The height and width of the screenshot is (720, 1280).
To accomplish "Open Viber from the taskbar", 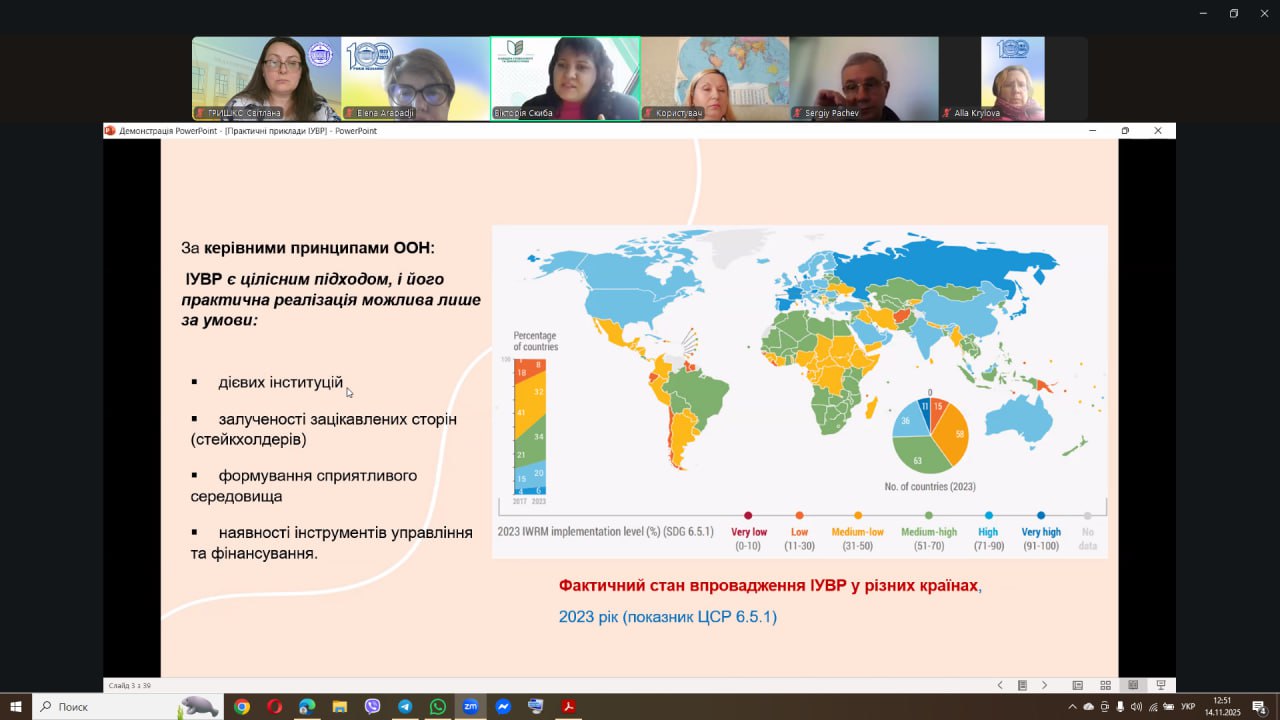I will point(372,707).
